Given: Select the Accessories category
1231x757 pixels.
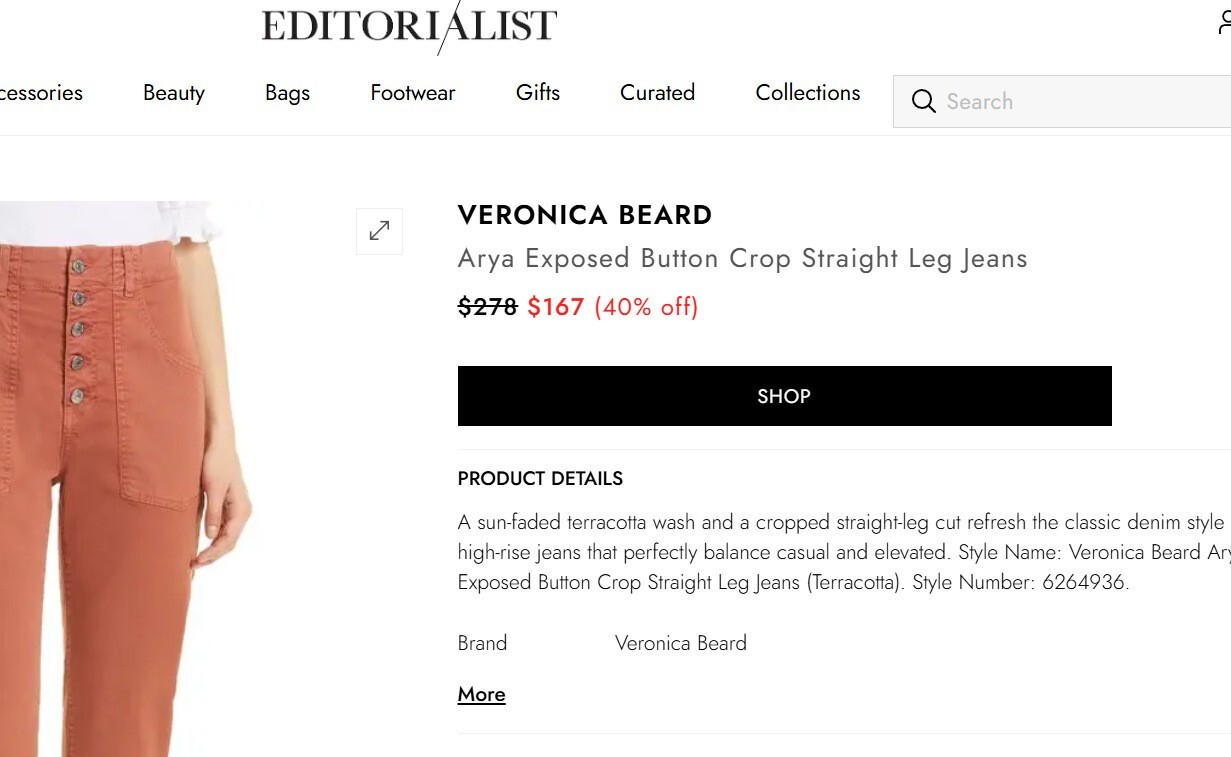Looking at the screenshot, I should [40, 93].
